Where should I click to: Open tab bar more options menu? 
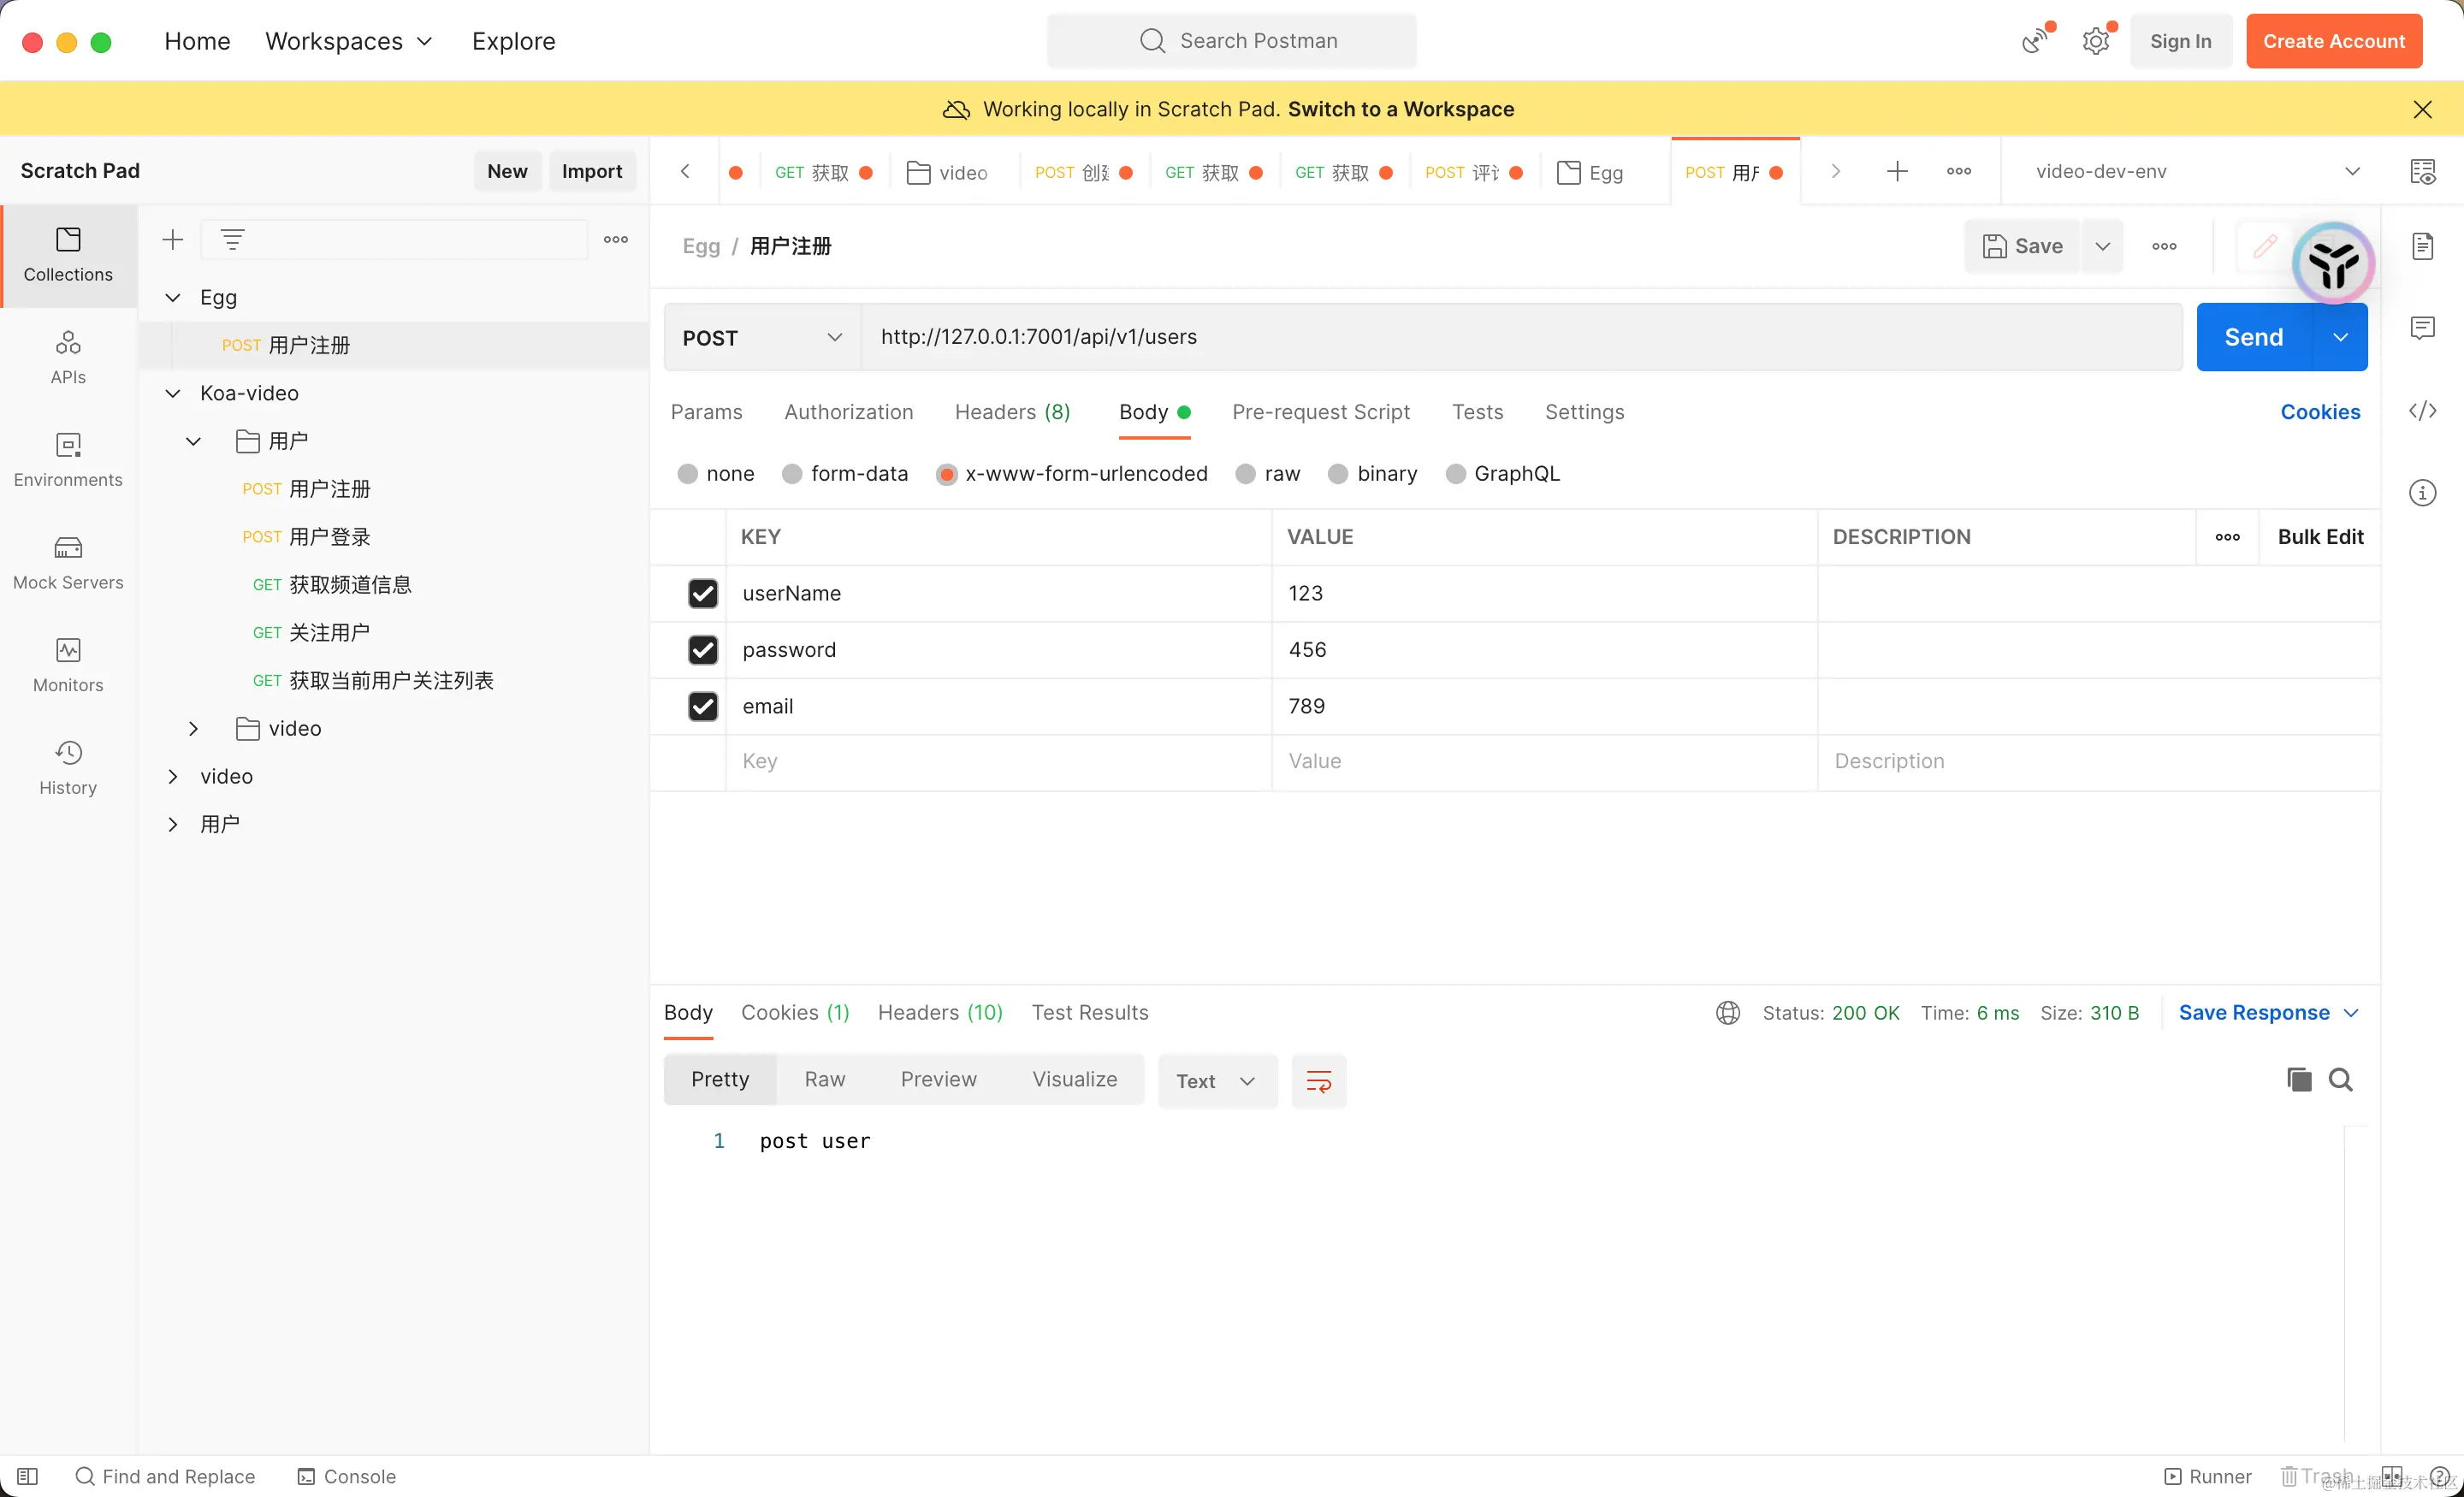point(1959,171)
